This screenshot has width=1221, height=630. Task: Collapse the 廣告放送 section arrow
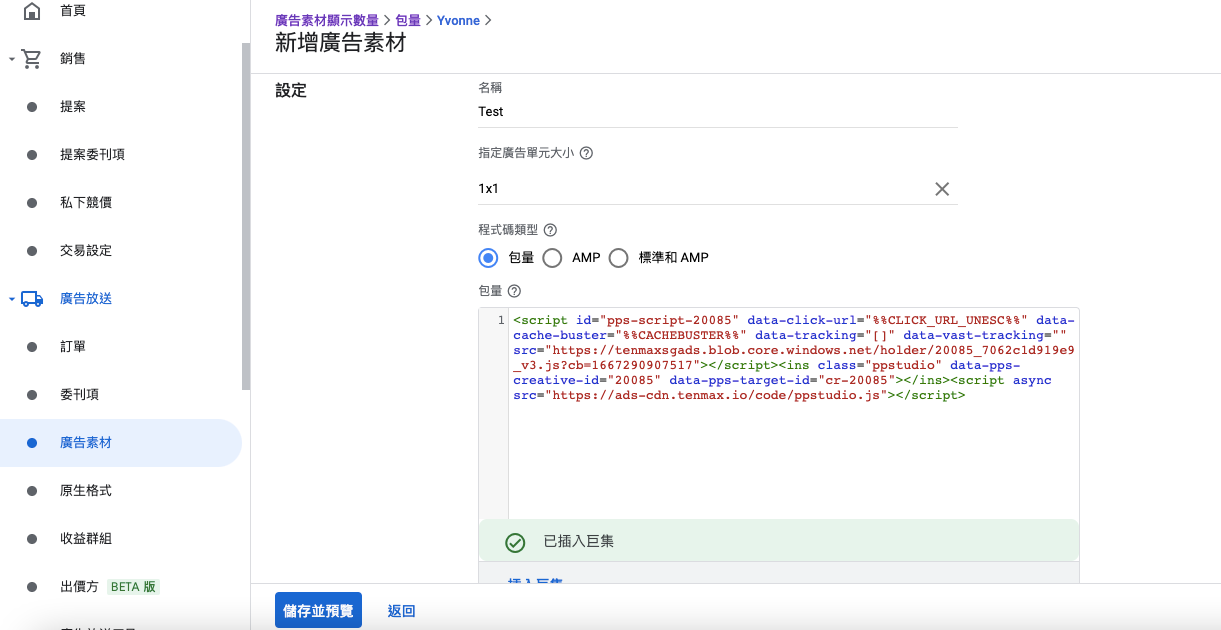(x=11, y=299)
